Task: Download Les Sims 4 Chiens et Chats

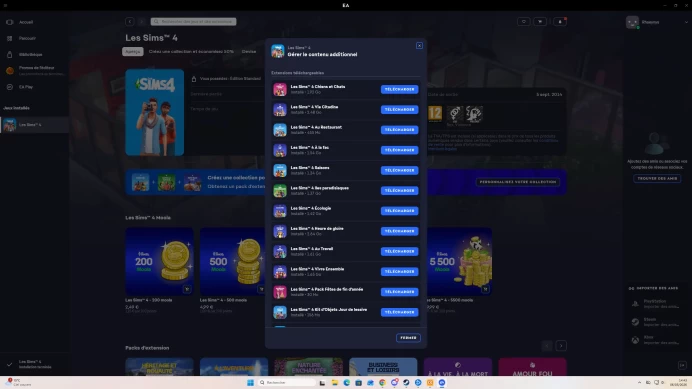Action: click(399, 89)
